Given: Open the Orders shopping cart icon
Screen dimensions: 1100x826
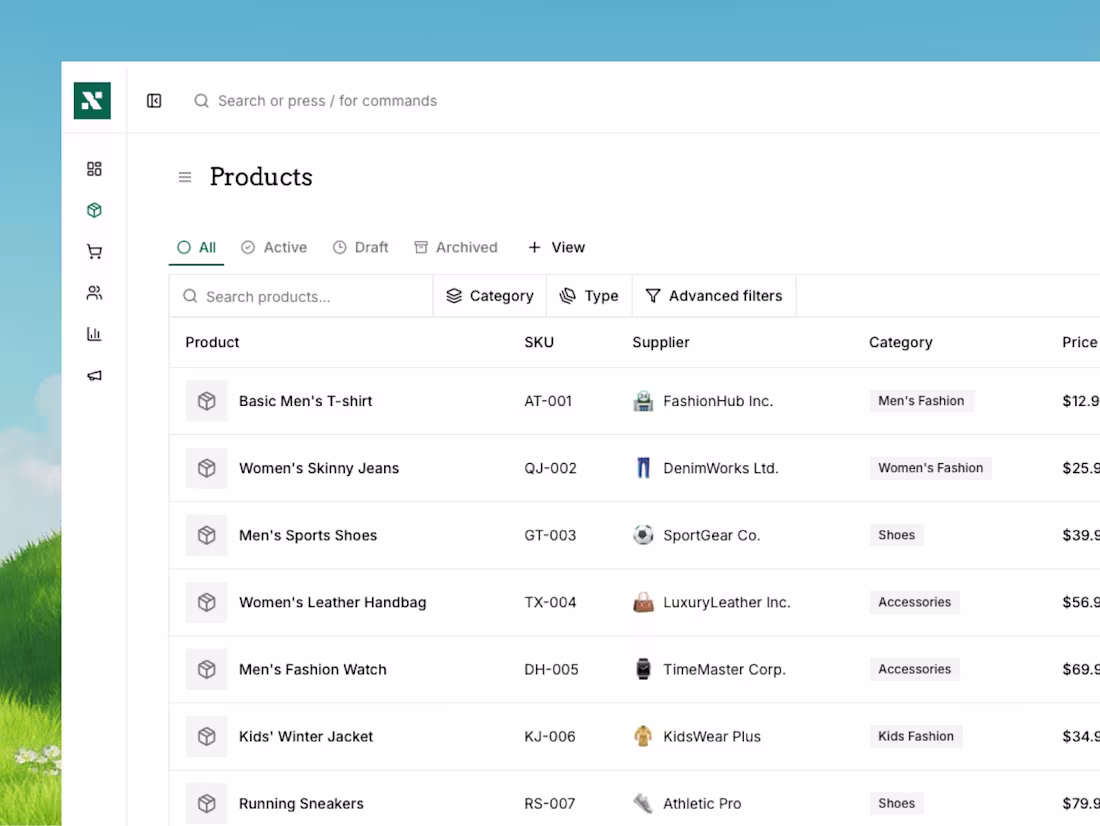Looking at the screenshot, I should [93, 251].
